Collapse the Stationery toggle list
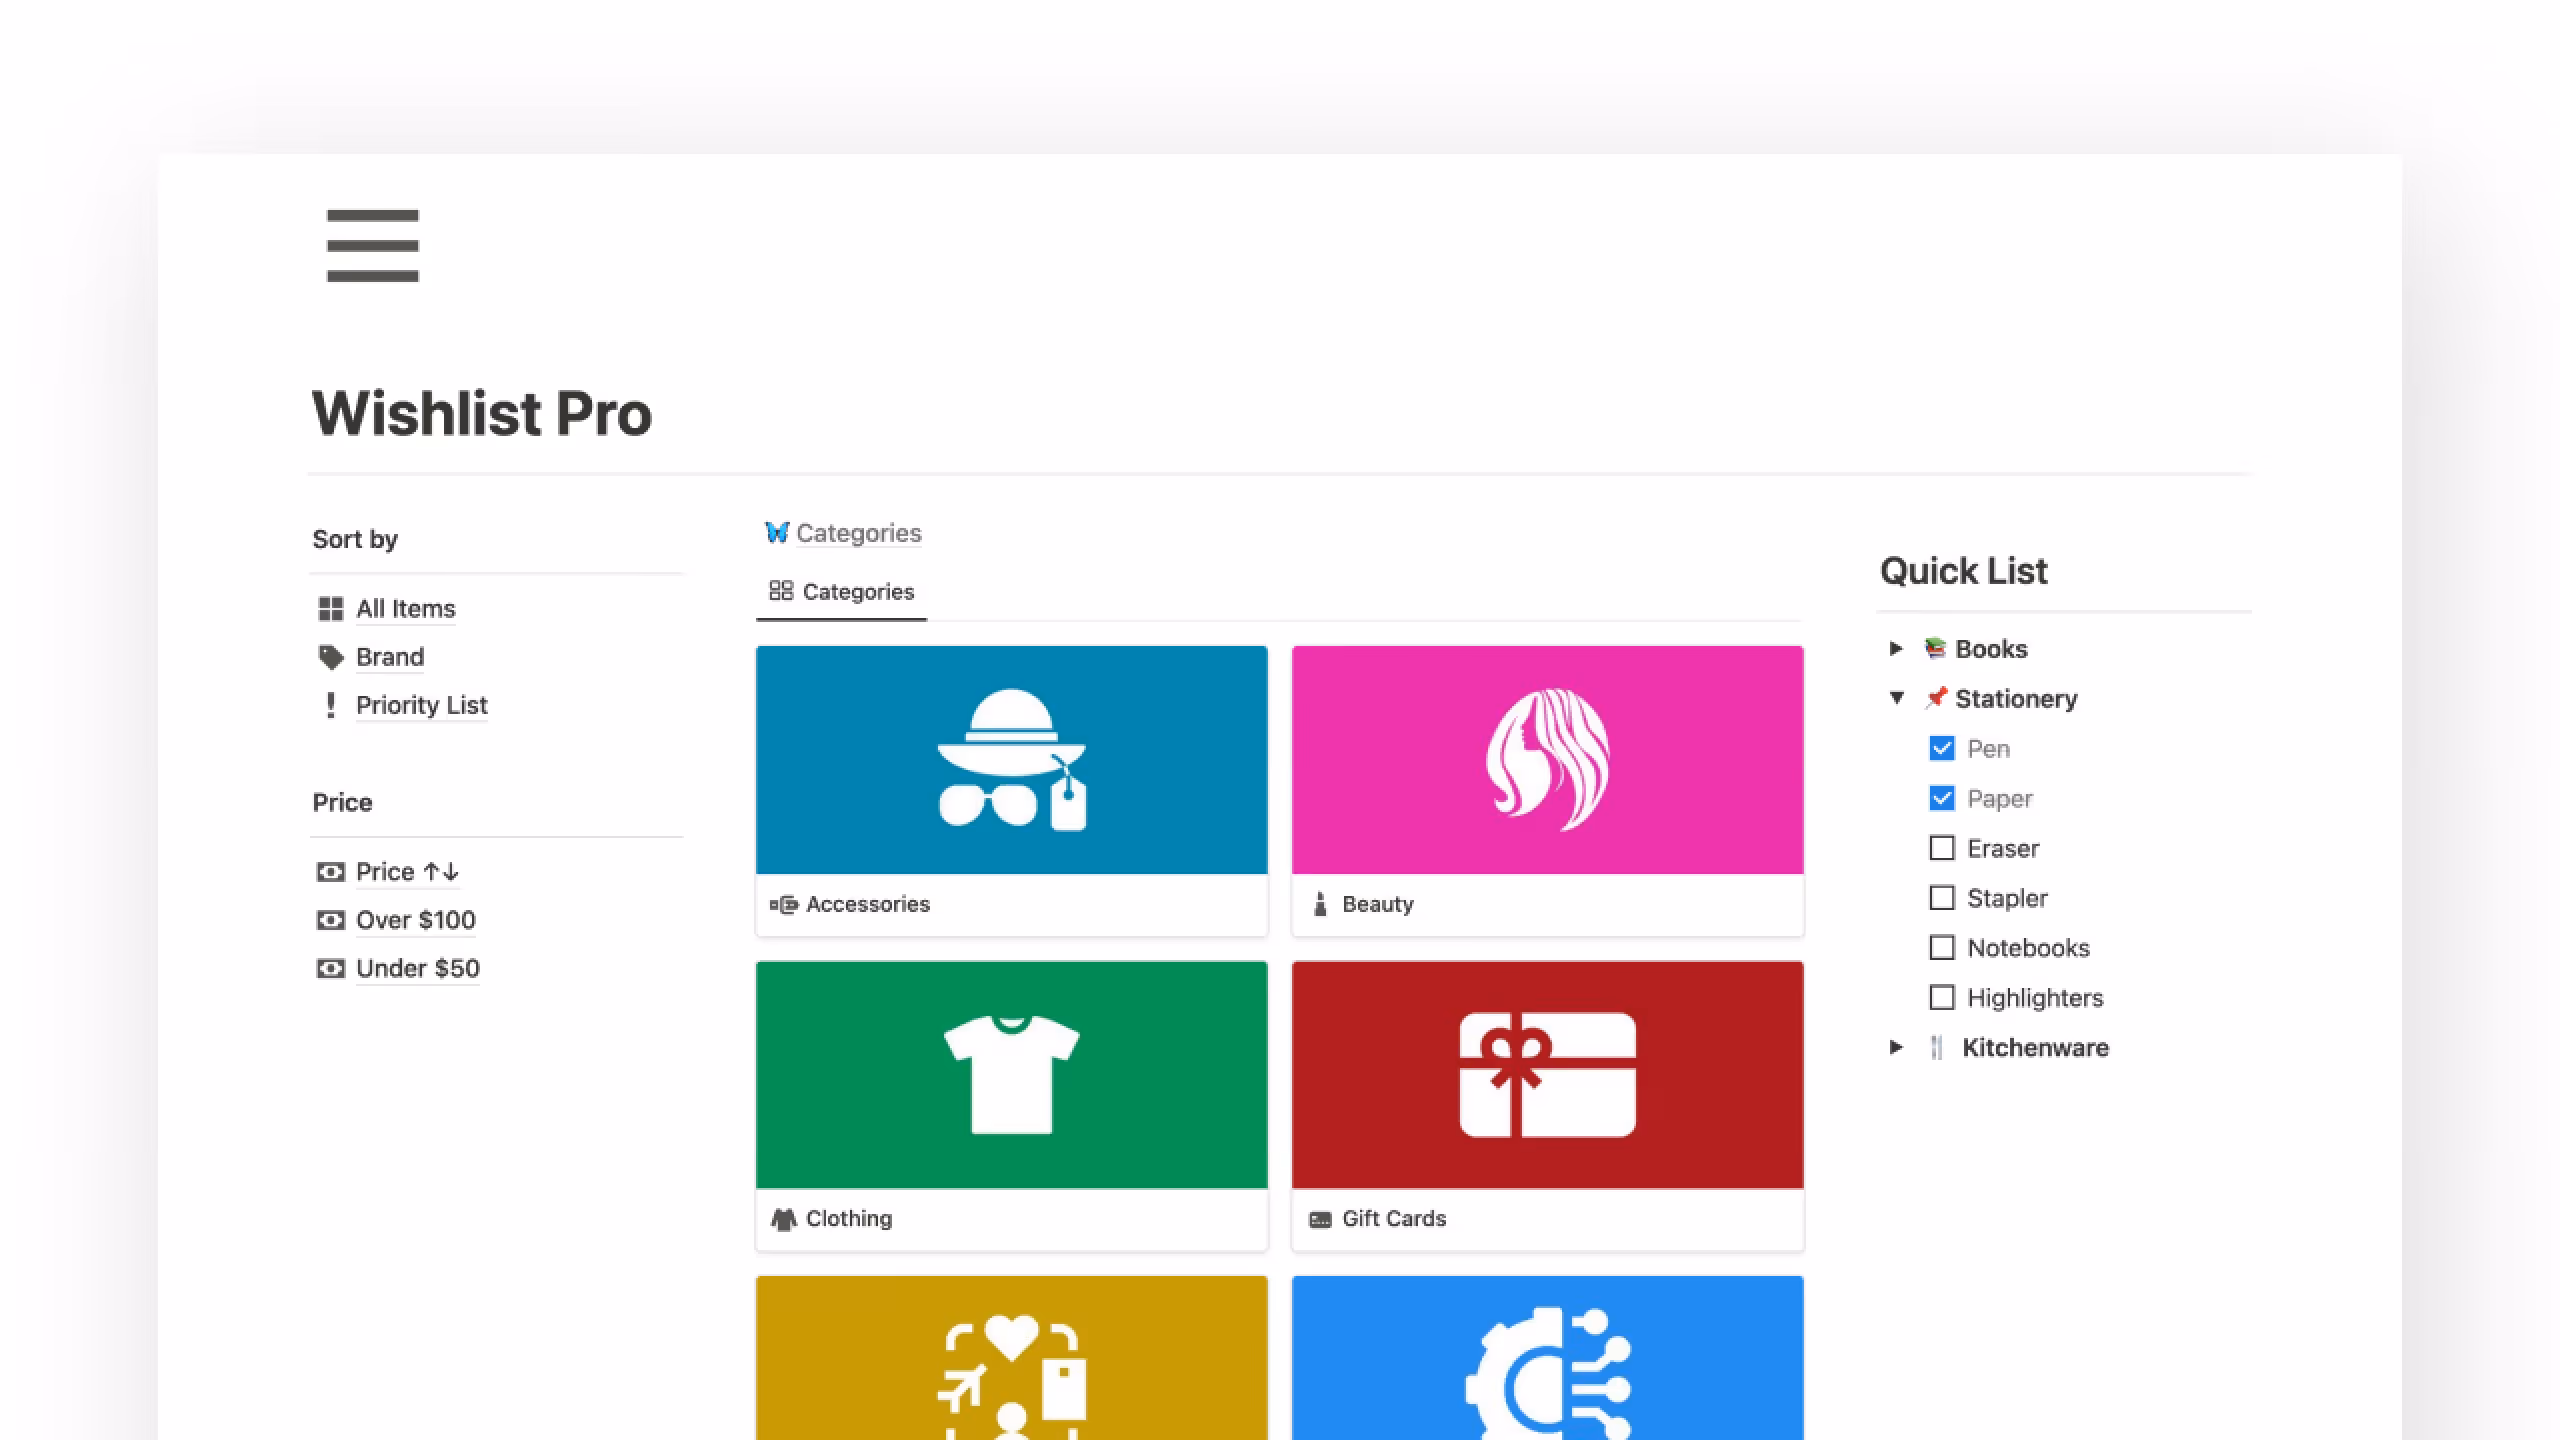Image resolution: width=2560 pixels, height=1440 pixels. [1896, 698]
